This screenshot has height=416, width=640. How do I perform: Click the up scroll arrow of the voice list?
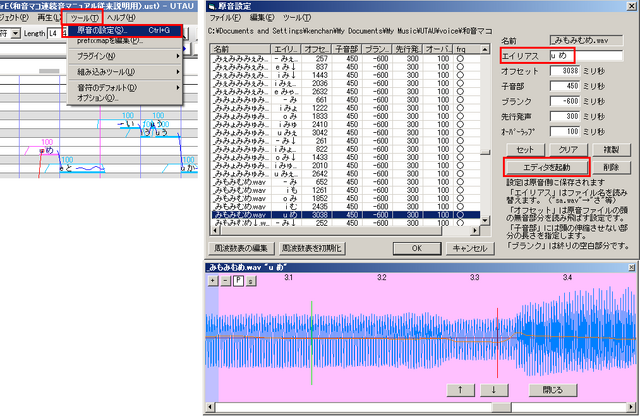pos(485,49)
